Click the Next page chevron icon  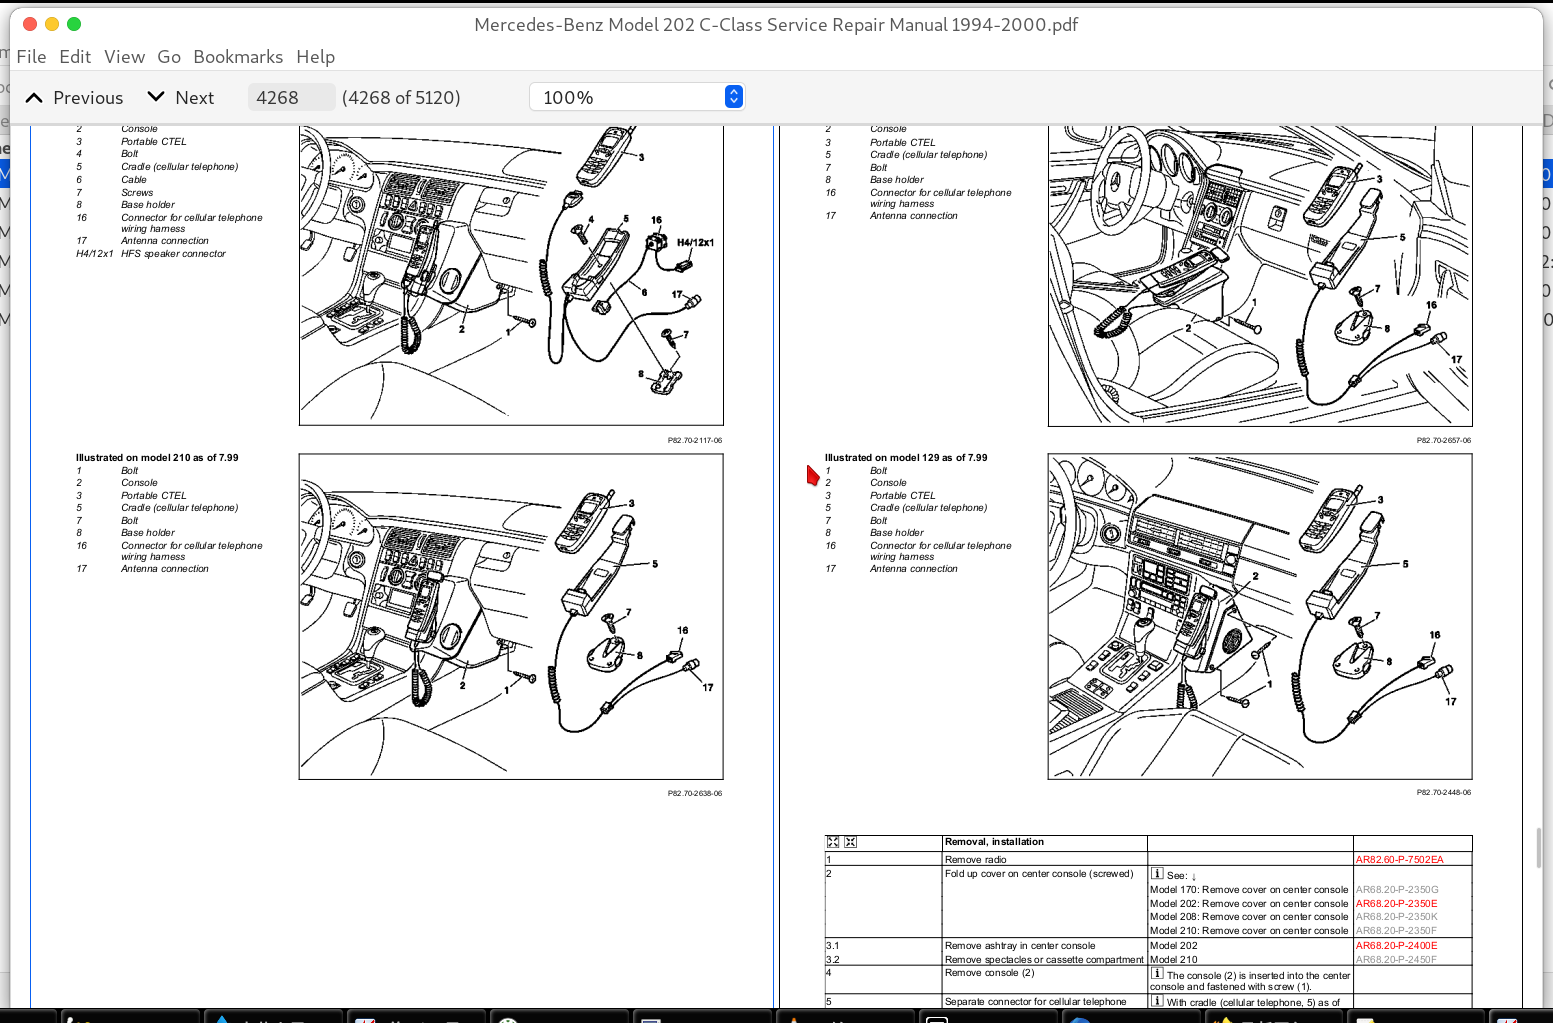tap(155, 95)
